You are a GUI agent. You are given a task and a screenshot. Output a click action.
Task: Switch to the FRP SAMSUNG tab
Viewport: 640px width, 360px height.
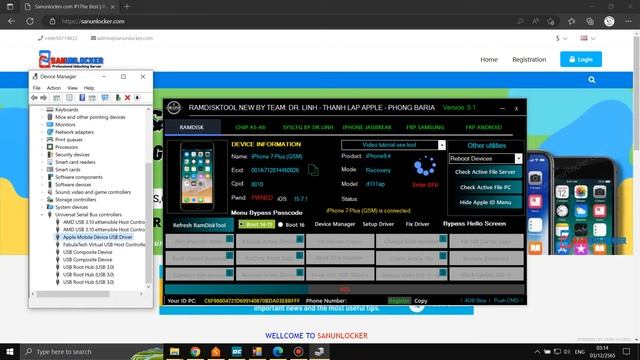(x=425, y=127)
